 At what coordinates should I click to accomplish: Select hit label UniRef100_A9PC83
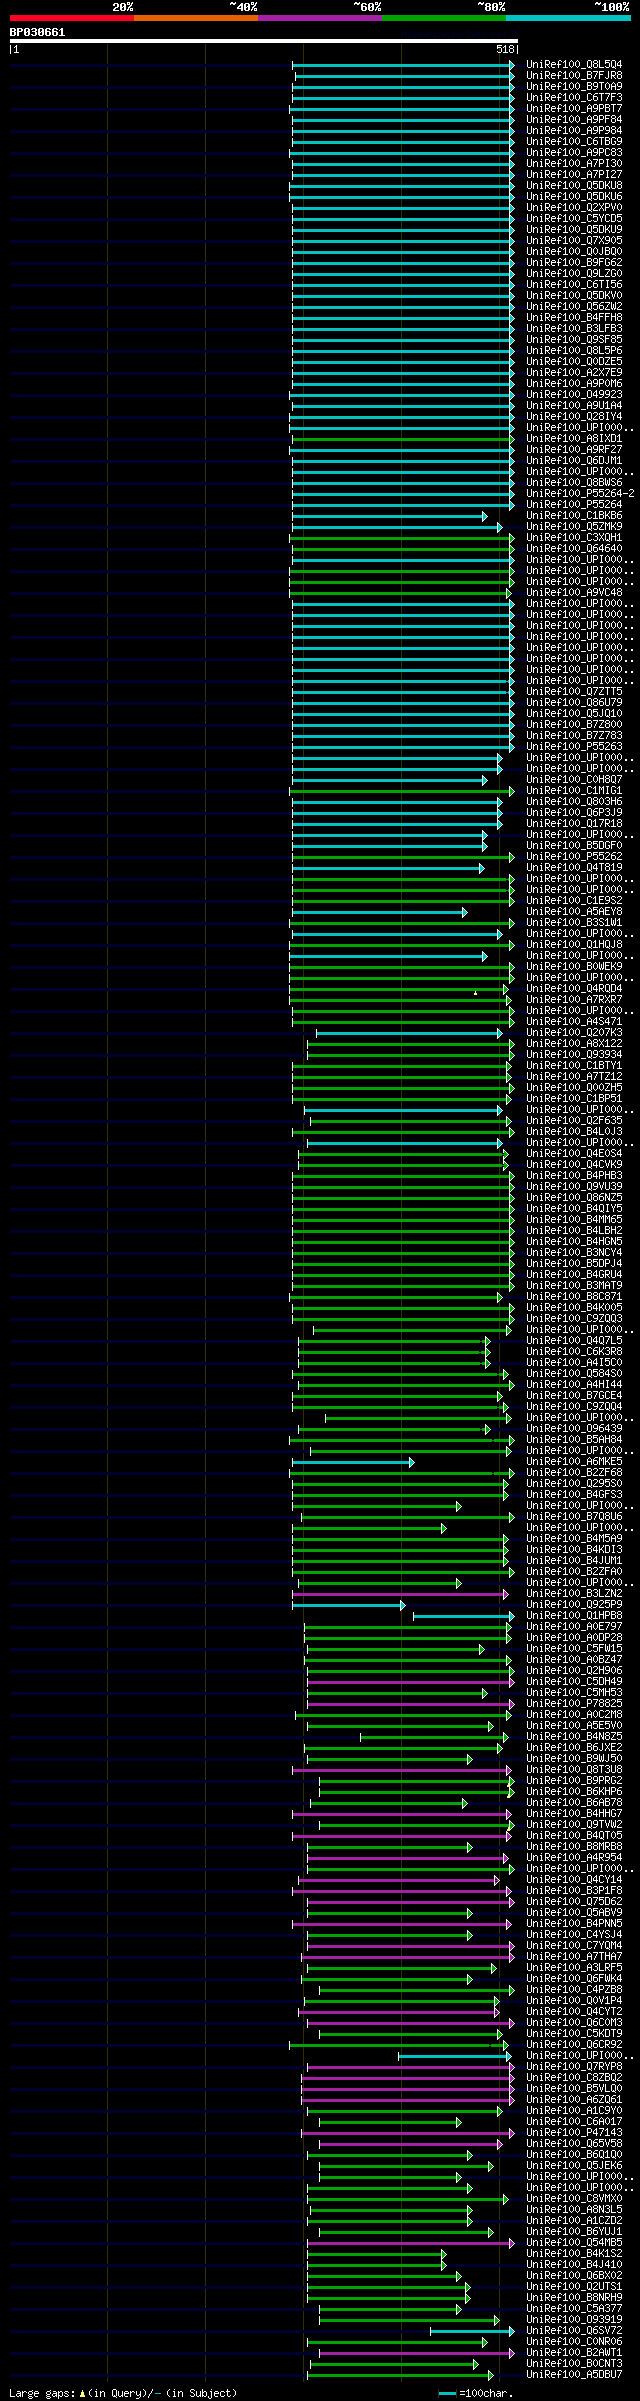point(574,153)
